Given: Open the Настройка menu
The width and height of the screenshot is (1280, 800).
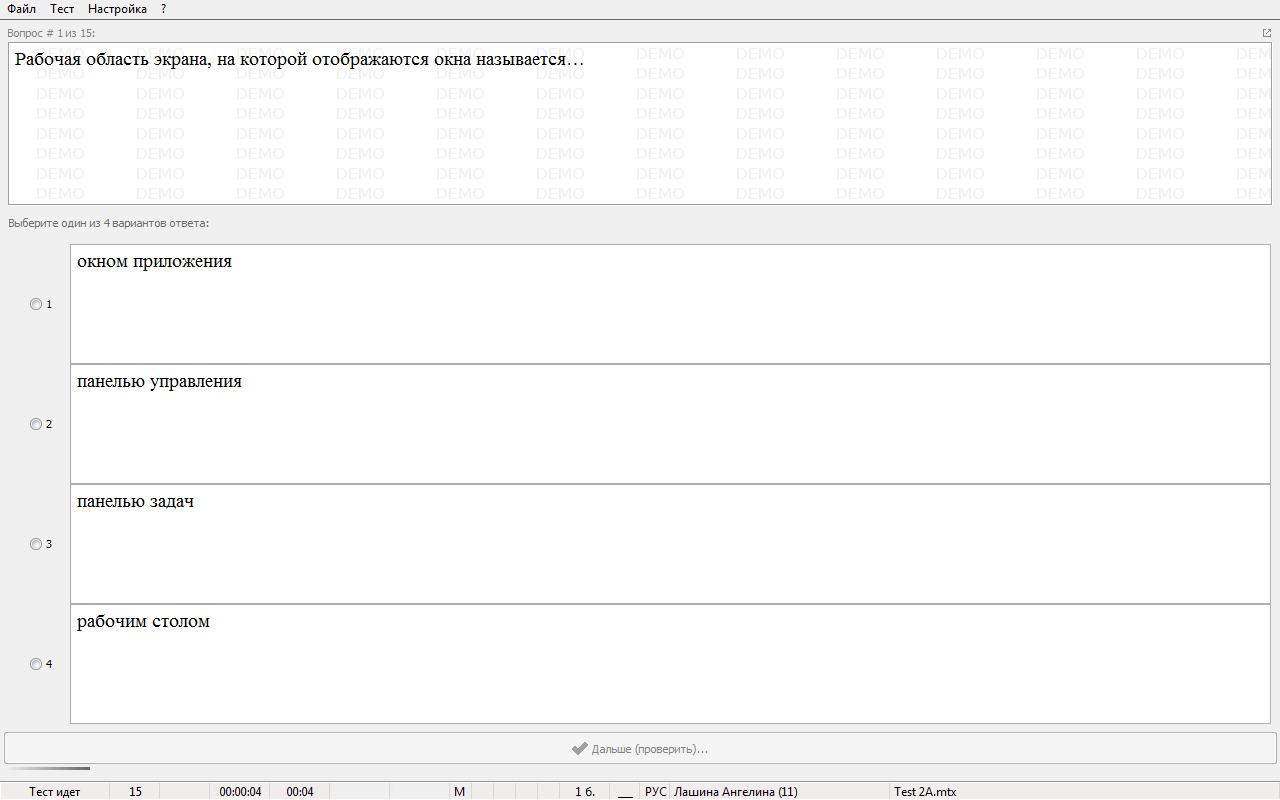Looking at the screenshot, I should point(117,9).
